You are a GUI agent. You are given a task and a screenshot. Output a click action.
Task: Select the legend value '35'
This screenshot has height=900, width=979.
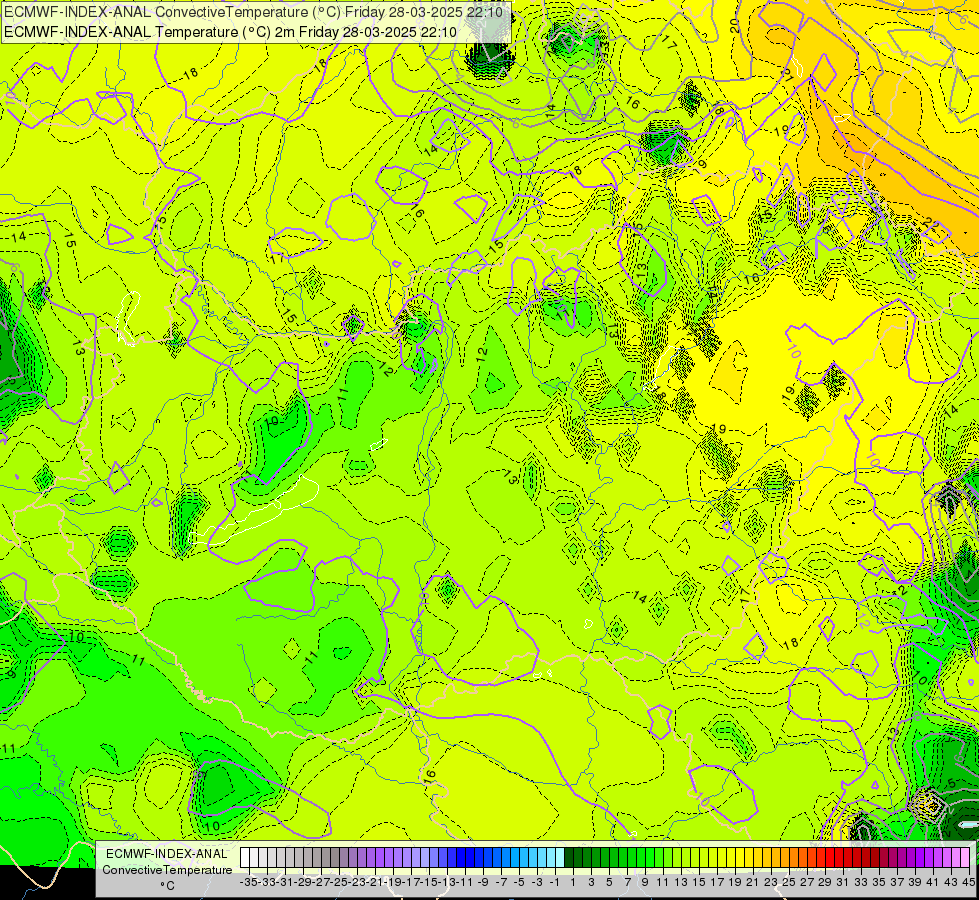(x=878, y=882)
